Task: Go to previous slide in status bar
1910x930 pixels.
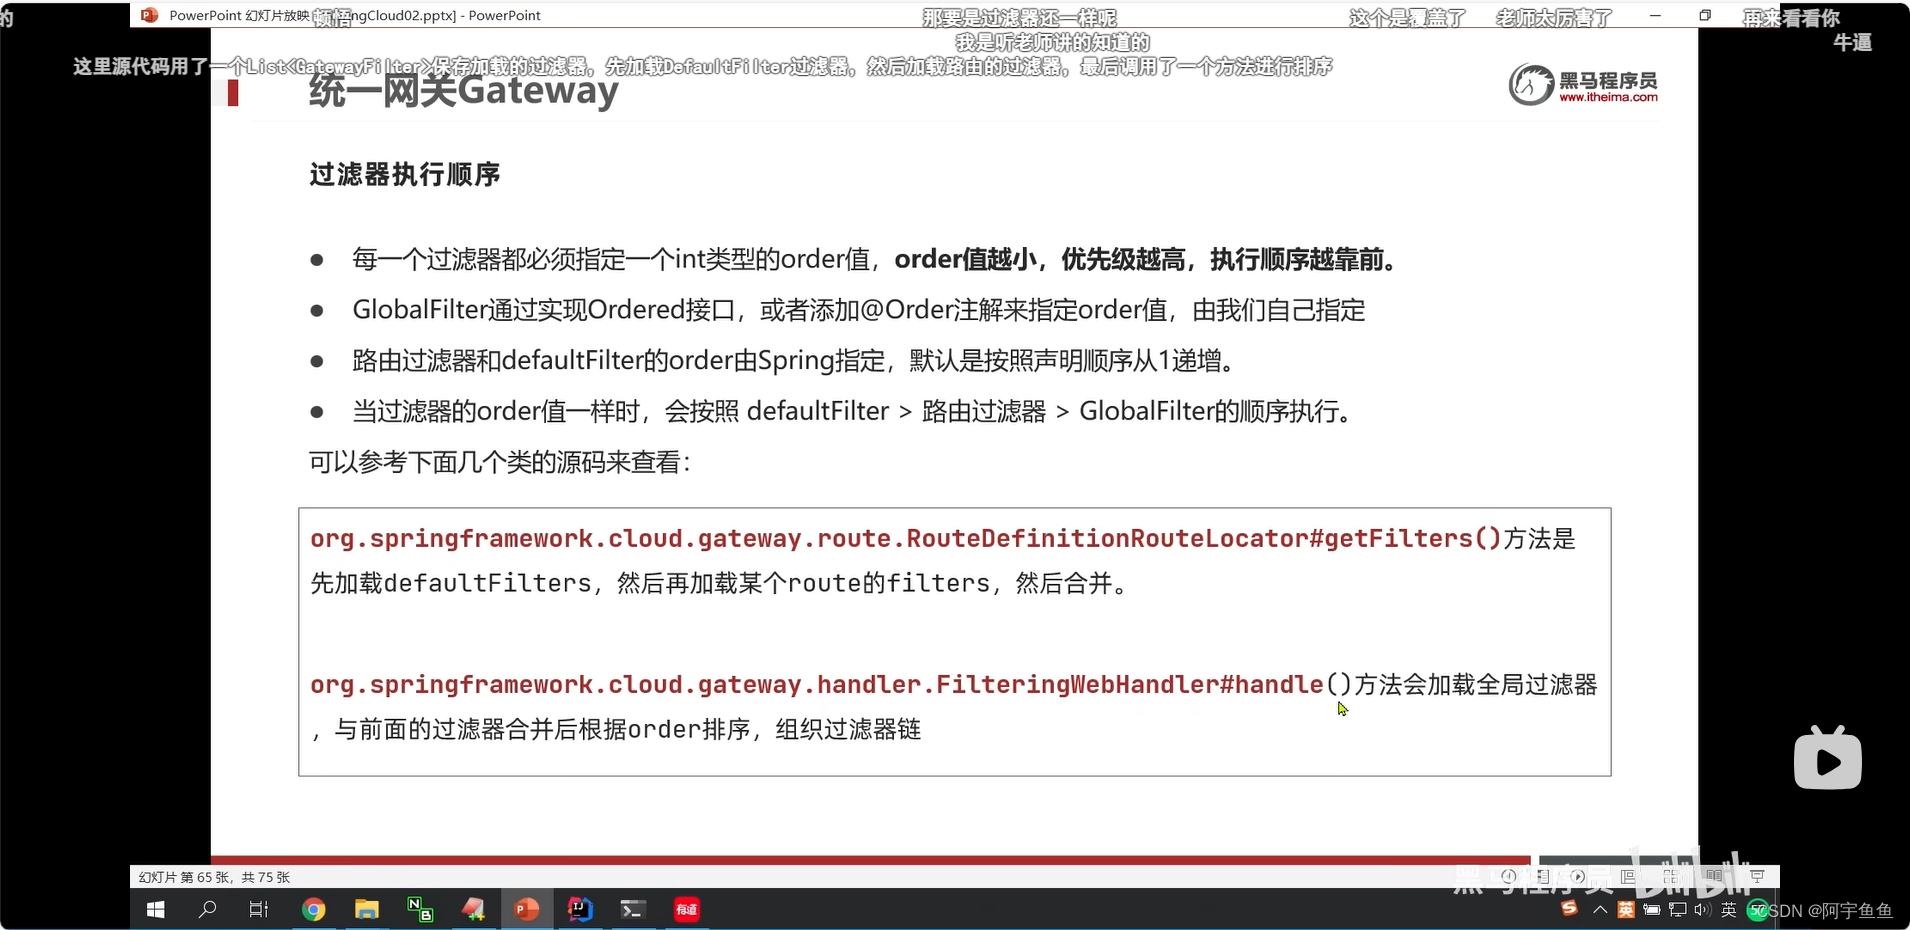Action: point(1509,876)
